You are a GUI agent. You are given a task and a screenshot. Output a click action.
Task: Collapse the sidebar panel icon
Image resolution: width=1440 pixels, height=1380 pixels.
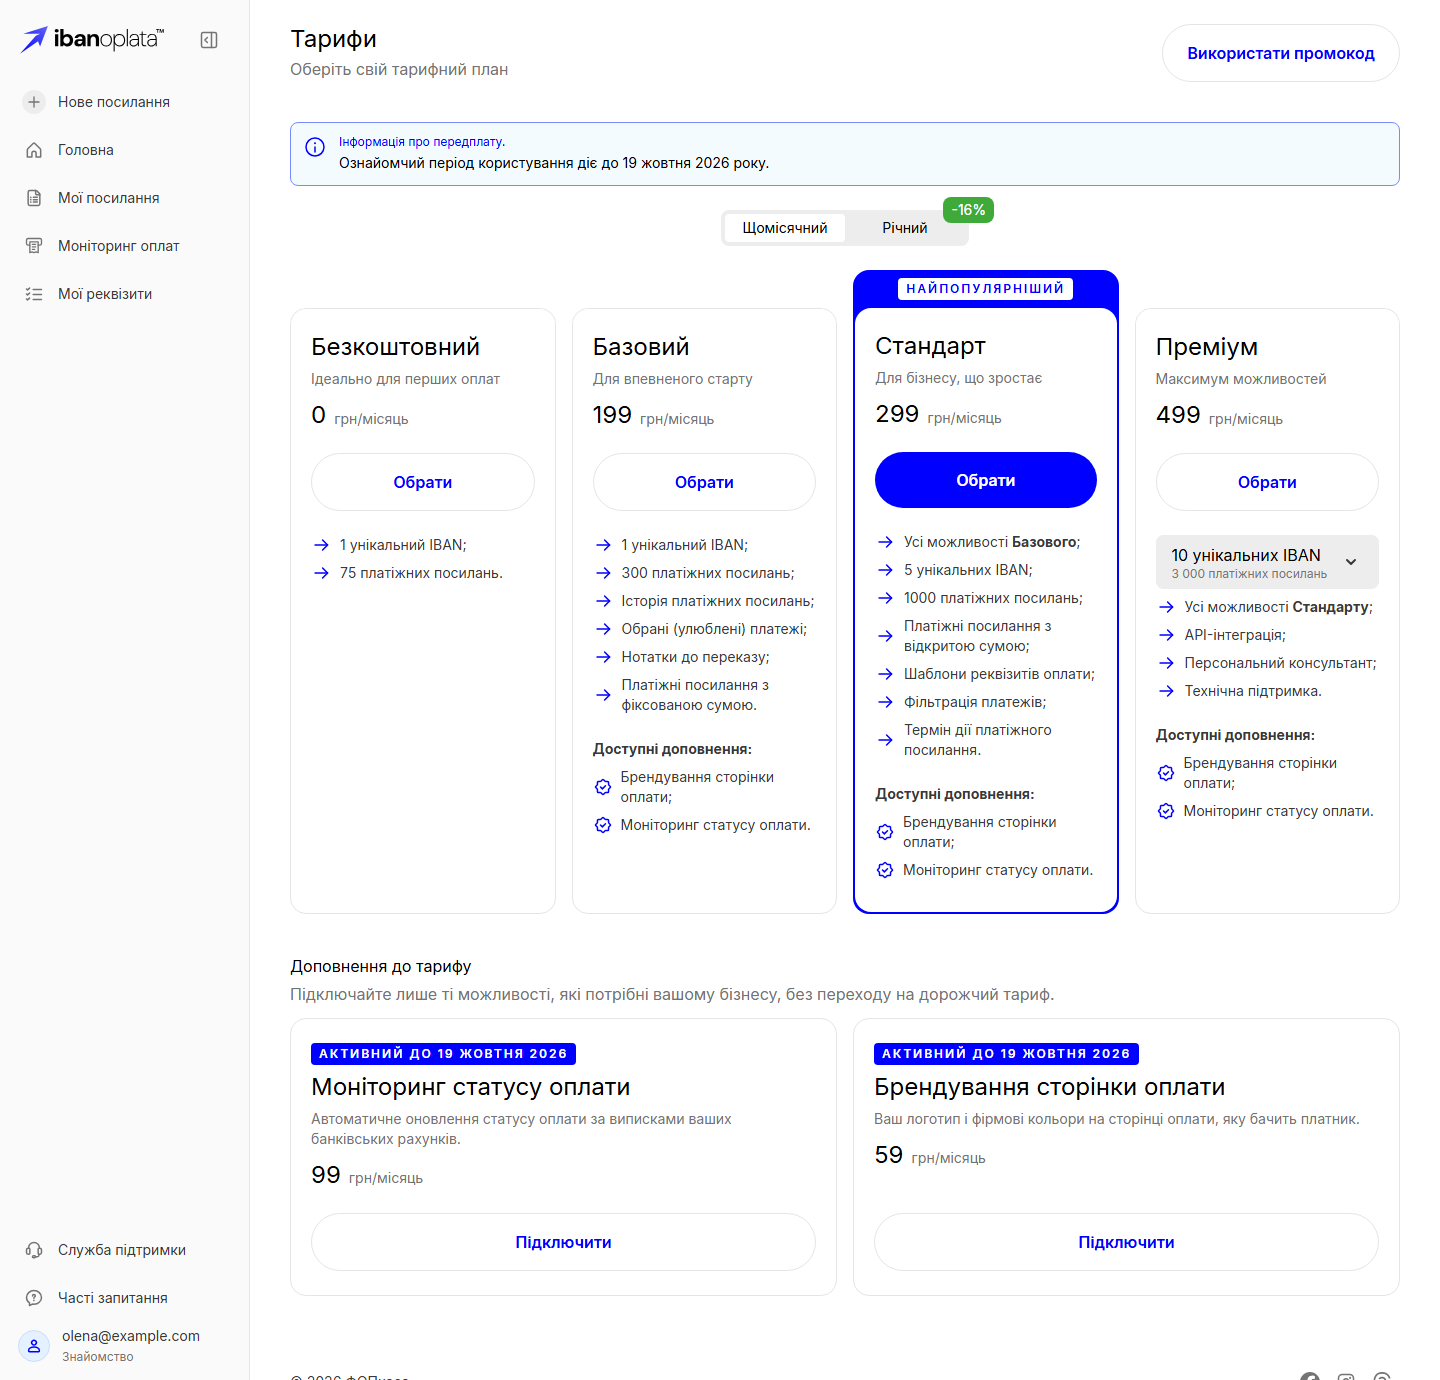(209, 40)
